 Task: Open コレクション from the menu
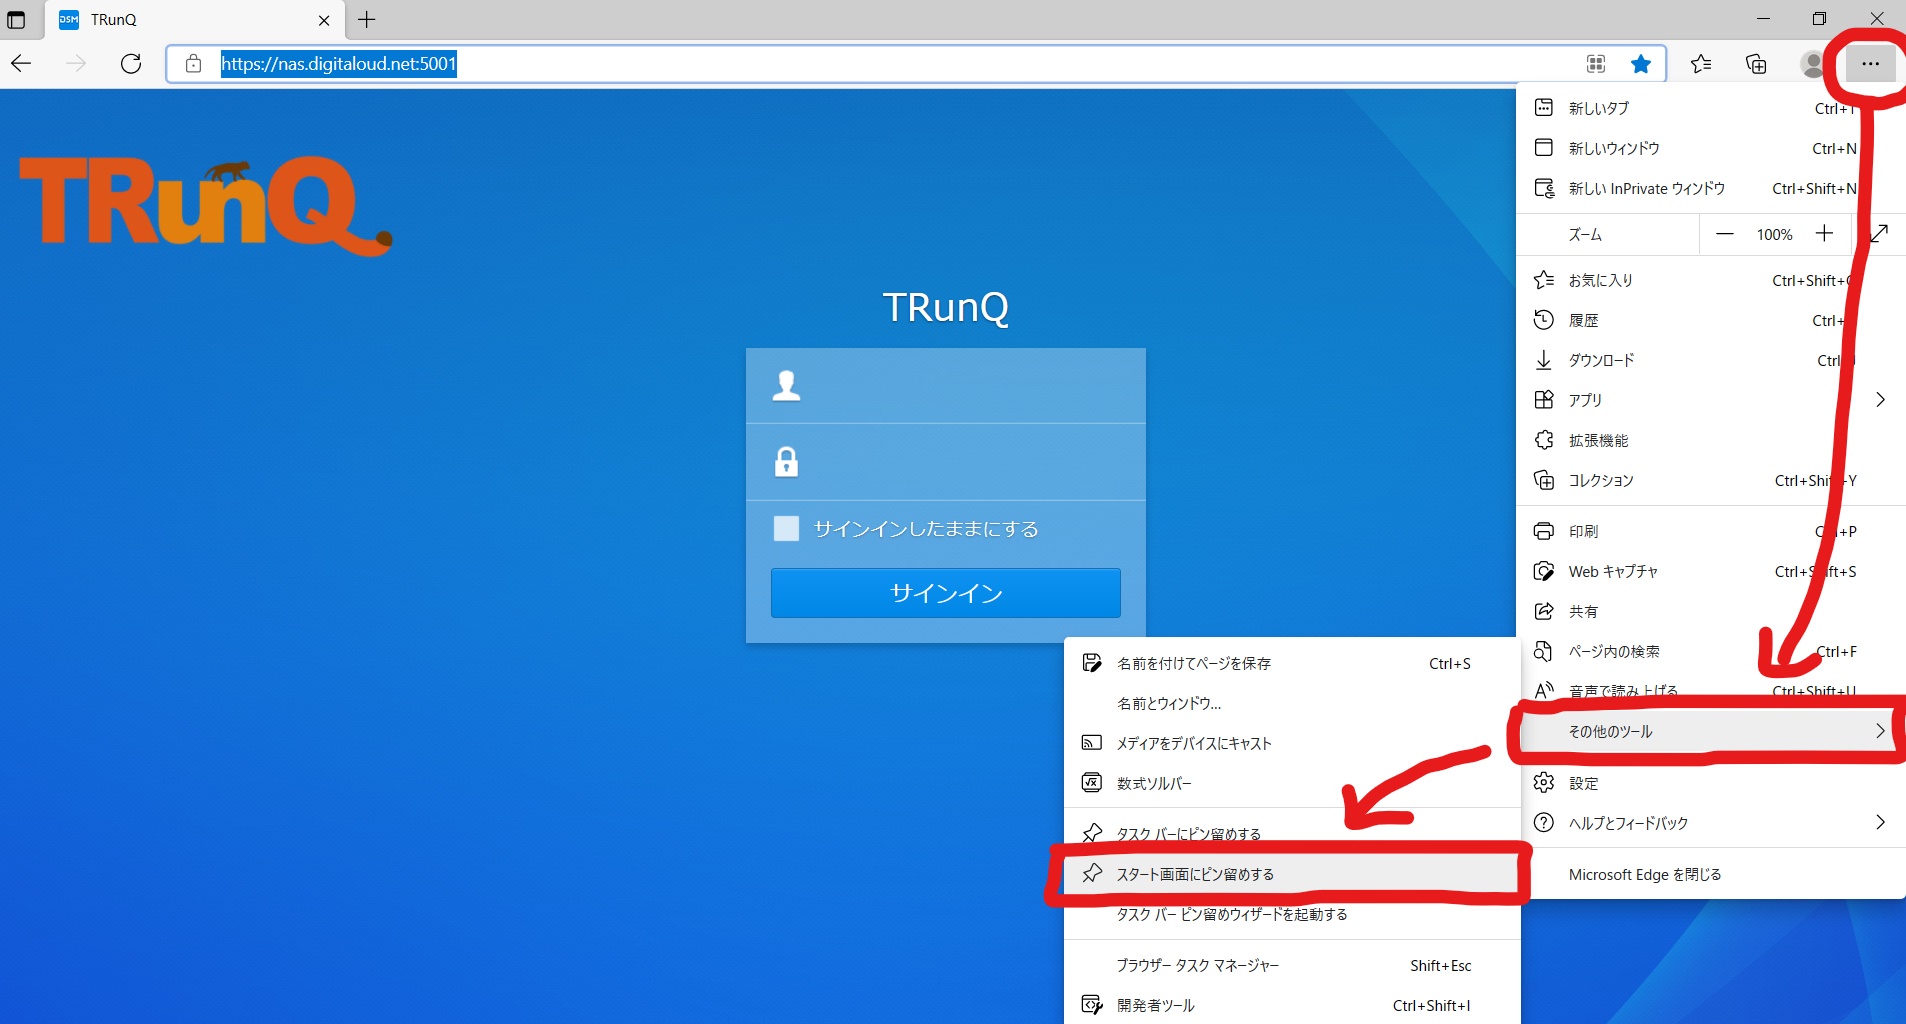tap(1711, 480)
